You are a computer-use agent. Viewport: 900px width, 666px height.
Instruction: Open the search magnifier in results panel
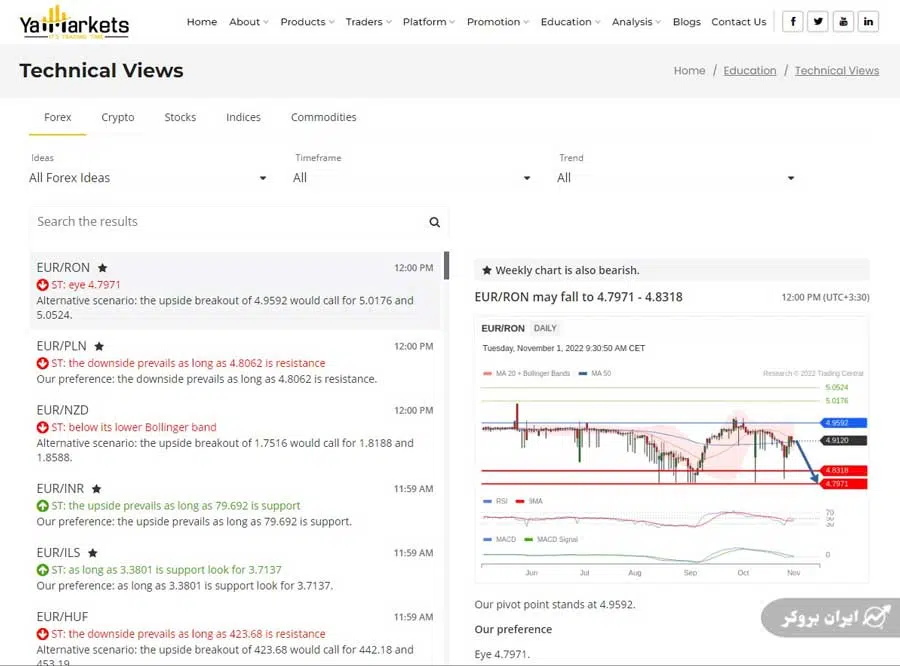click(x=434, y=222)
